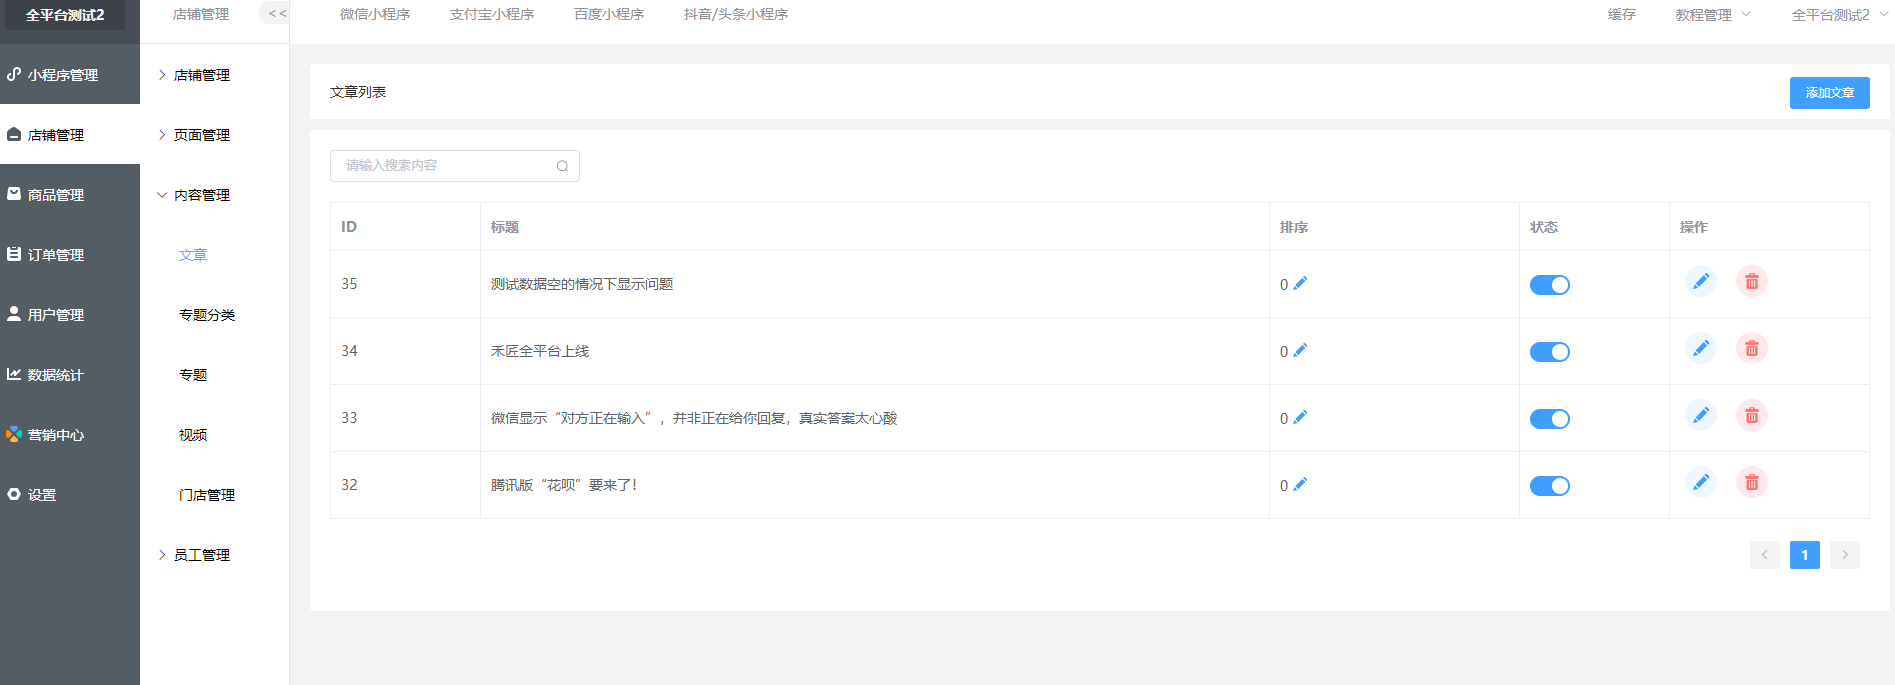The image size is (1895, 685).
Task: Switch to 微信小程序 tab
Action: pyautogui.click(x=375, y=14)
